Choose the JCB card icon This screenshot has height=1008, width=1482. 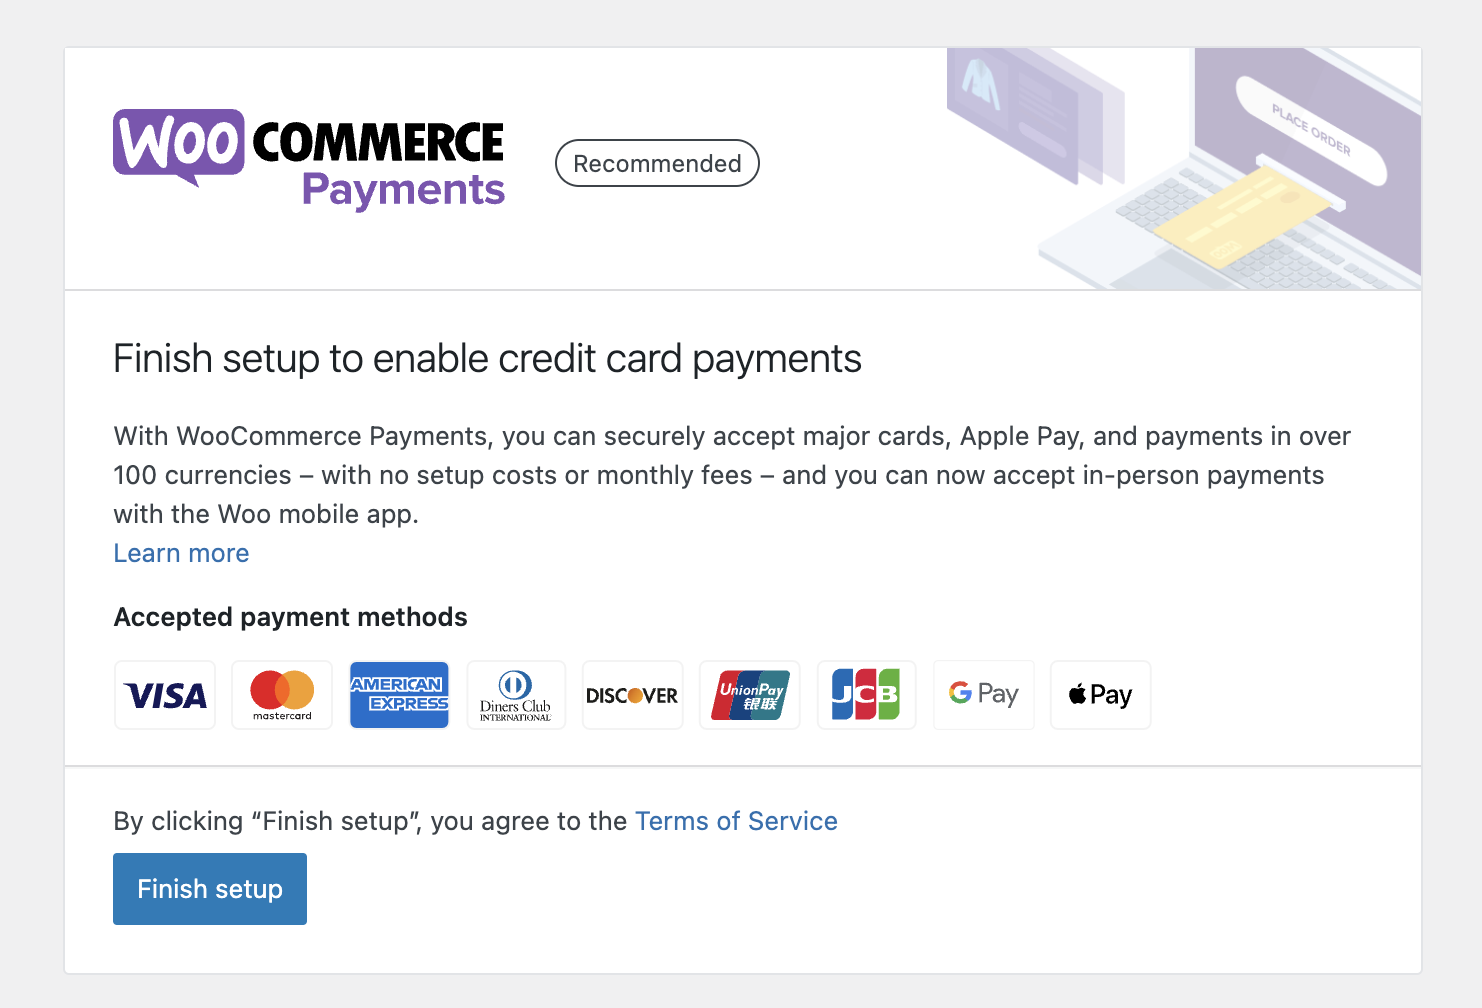866,695
